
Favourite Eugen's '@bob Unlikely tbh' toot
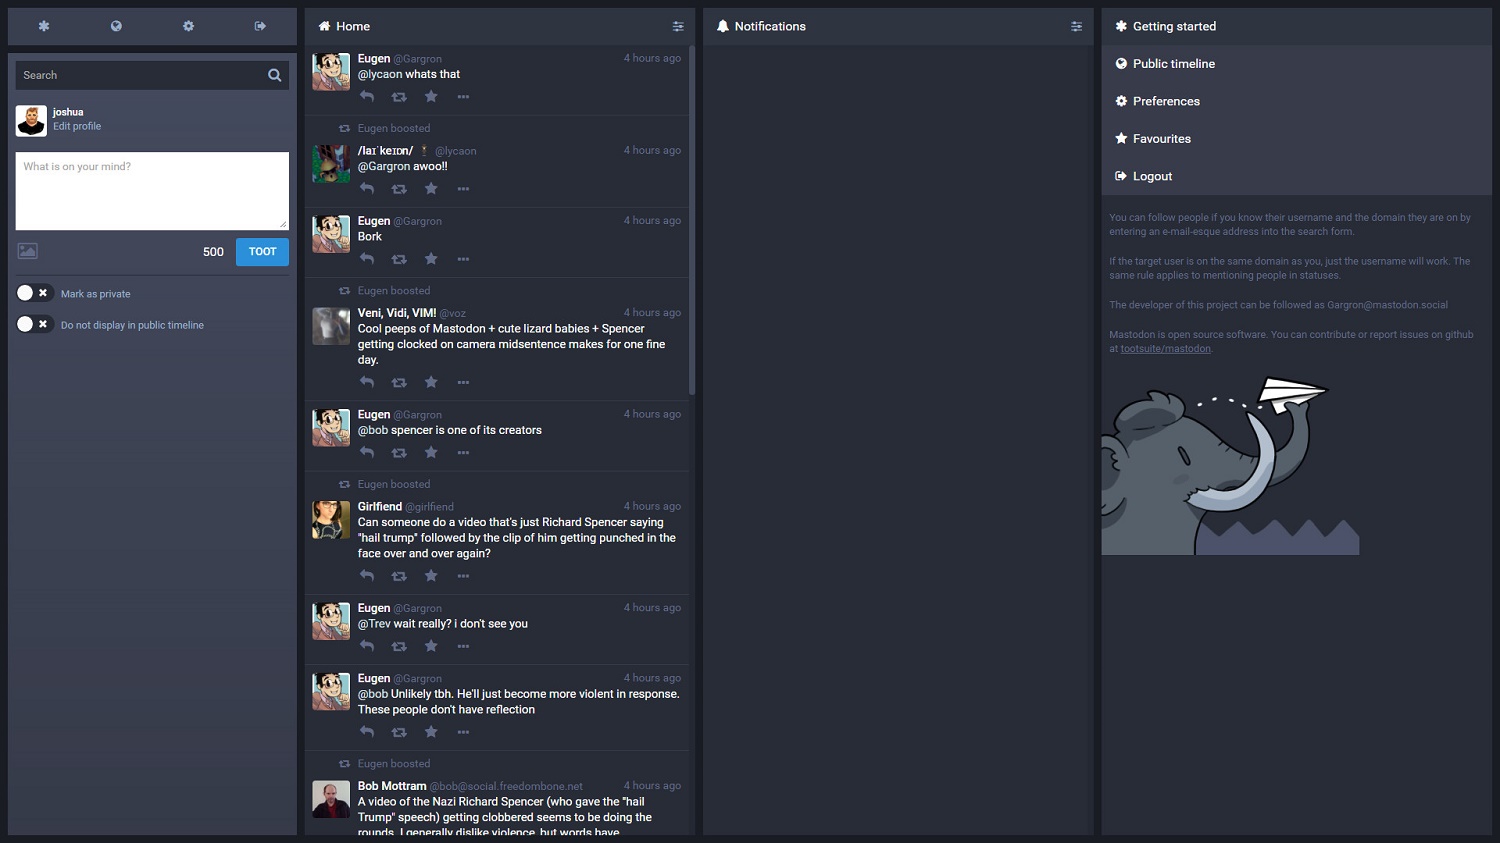[x=431, y=732]
